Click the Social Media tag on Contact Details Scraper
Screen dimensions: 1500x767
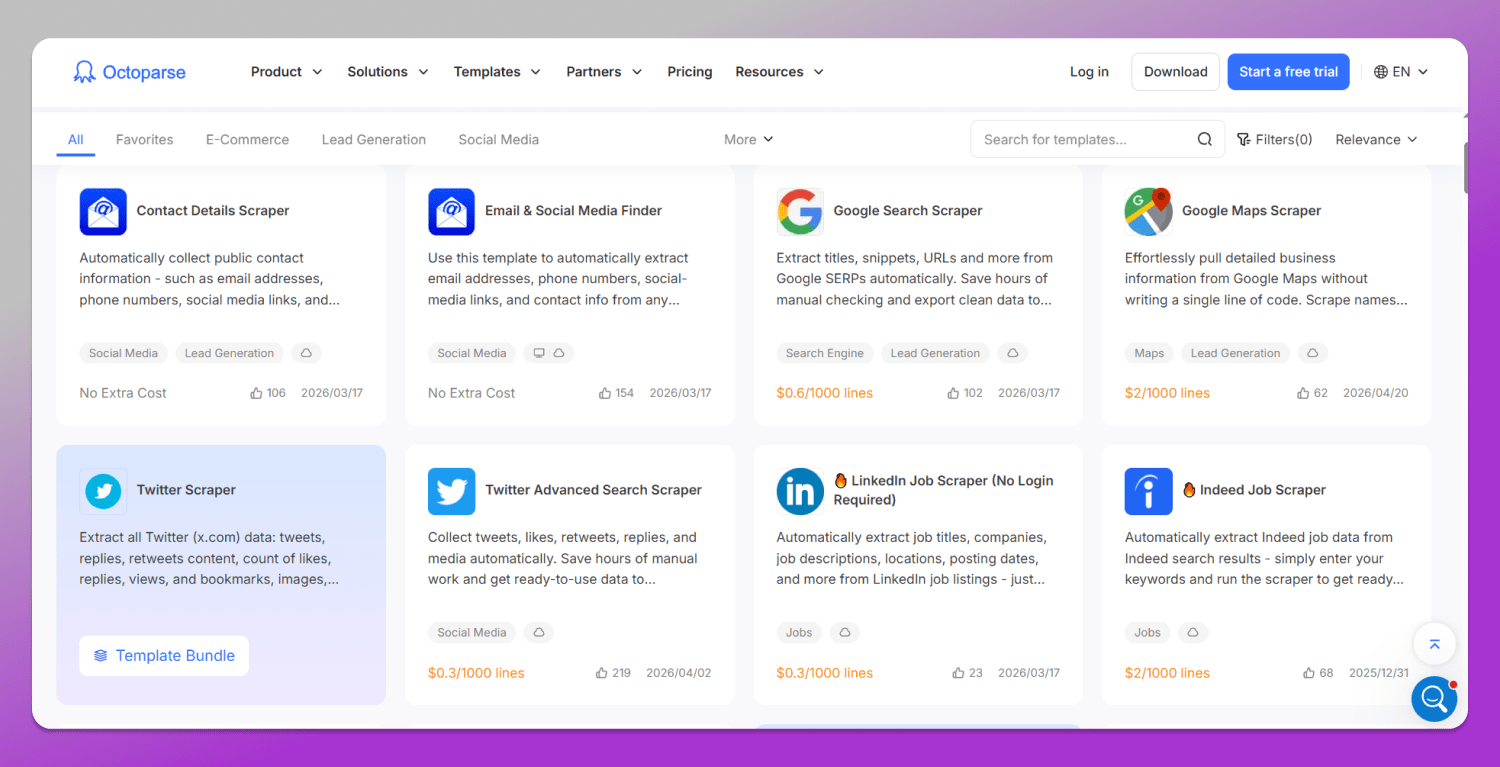point(124,353)
